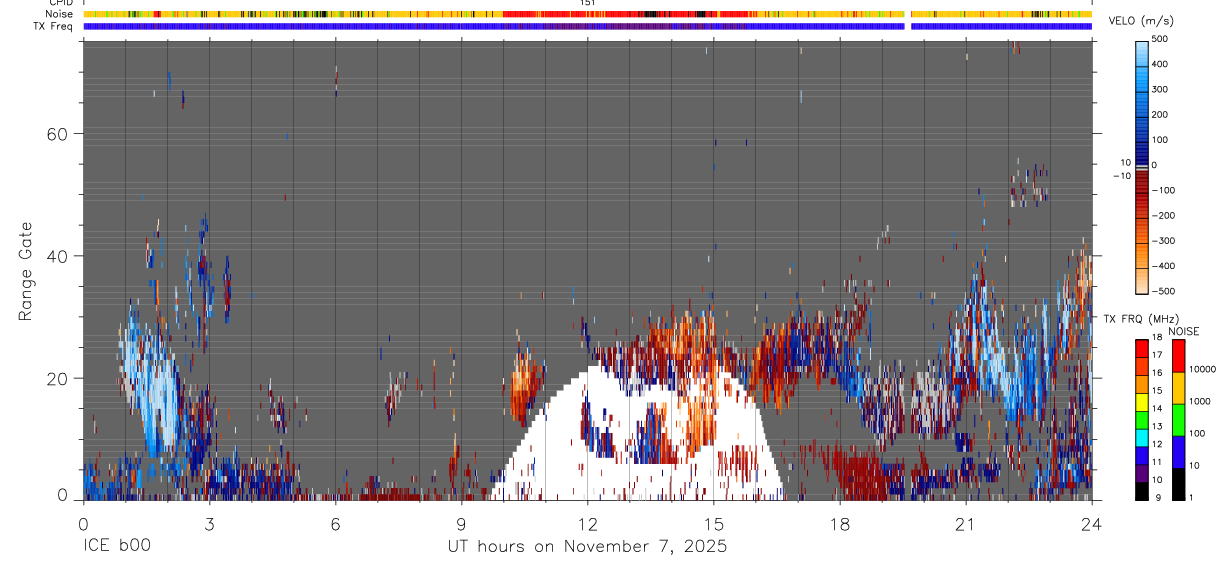Click the 'ICE b00' radar beam label
Screen dimensions: 1228x567
119,547
